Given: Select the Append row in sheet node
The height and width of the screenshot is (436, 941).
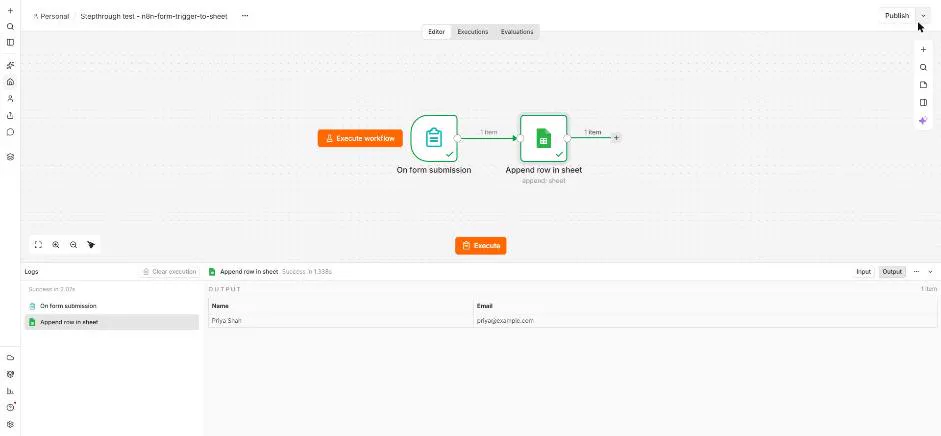Looking at the screenshot, I should click(x=544, y=138).
